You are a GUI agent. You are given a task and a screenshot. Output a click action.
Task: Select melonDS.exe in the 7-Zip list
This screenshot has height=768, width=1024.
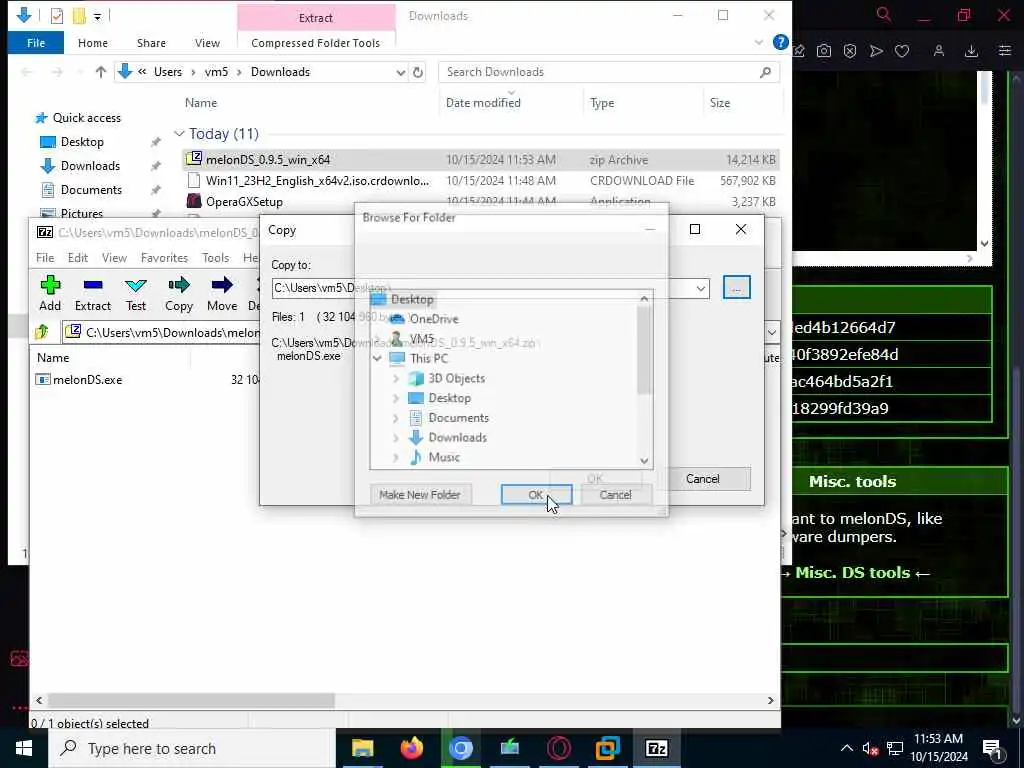[88, 380]
